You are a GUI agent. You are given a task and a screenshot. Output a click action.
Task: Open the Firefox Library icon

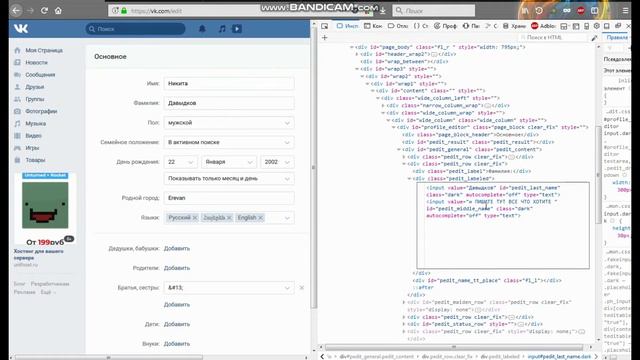click(x=525, y=11)
